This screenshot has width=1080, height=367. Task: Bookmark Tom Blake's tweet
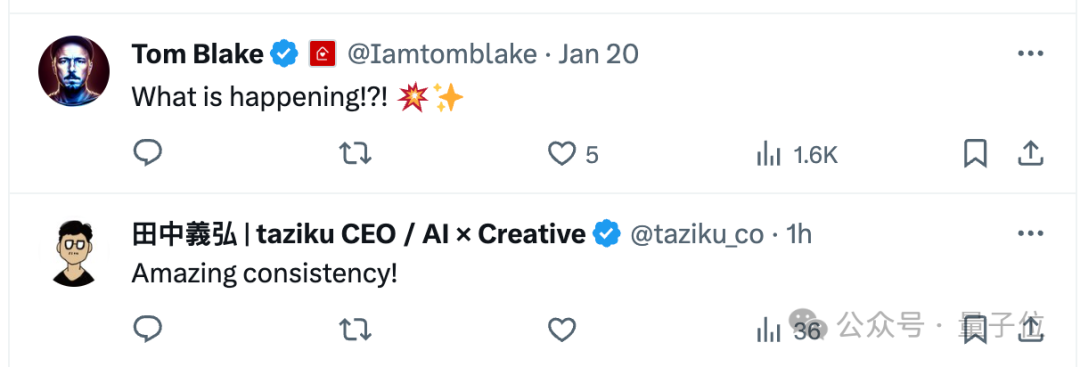(x=975, y=154)
